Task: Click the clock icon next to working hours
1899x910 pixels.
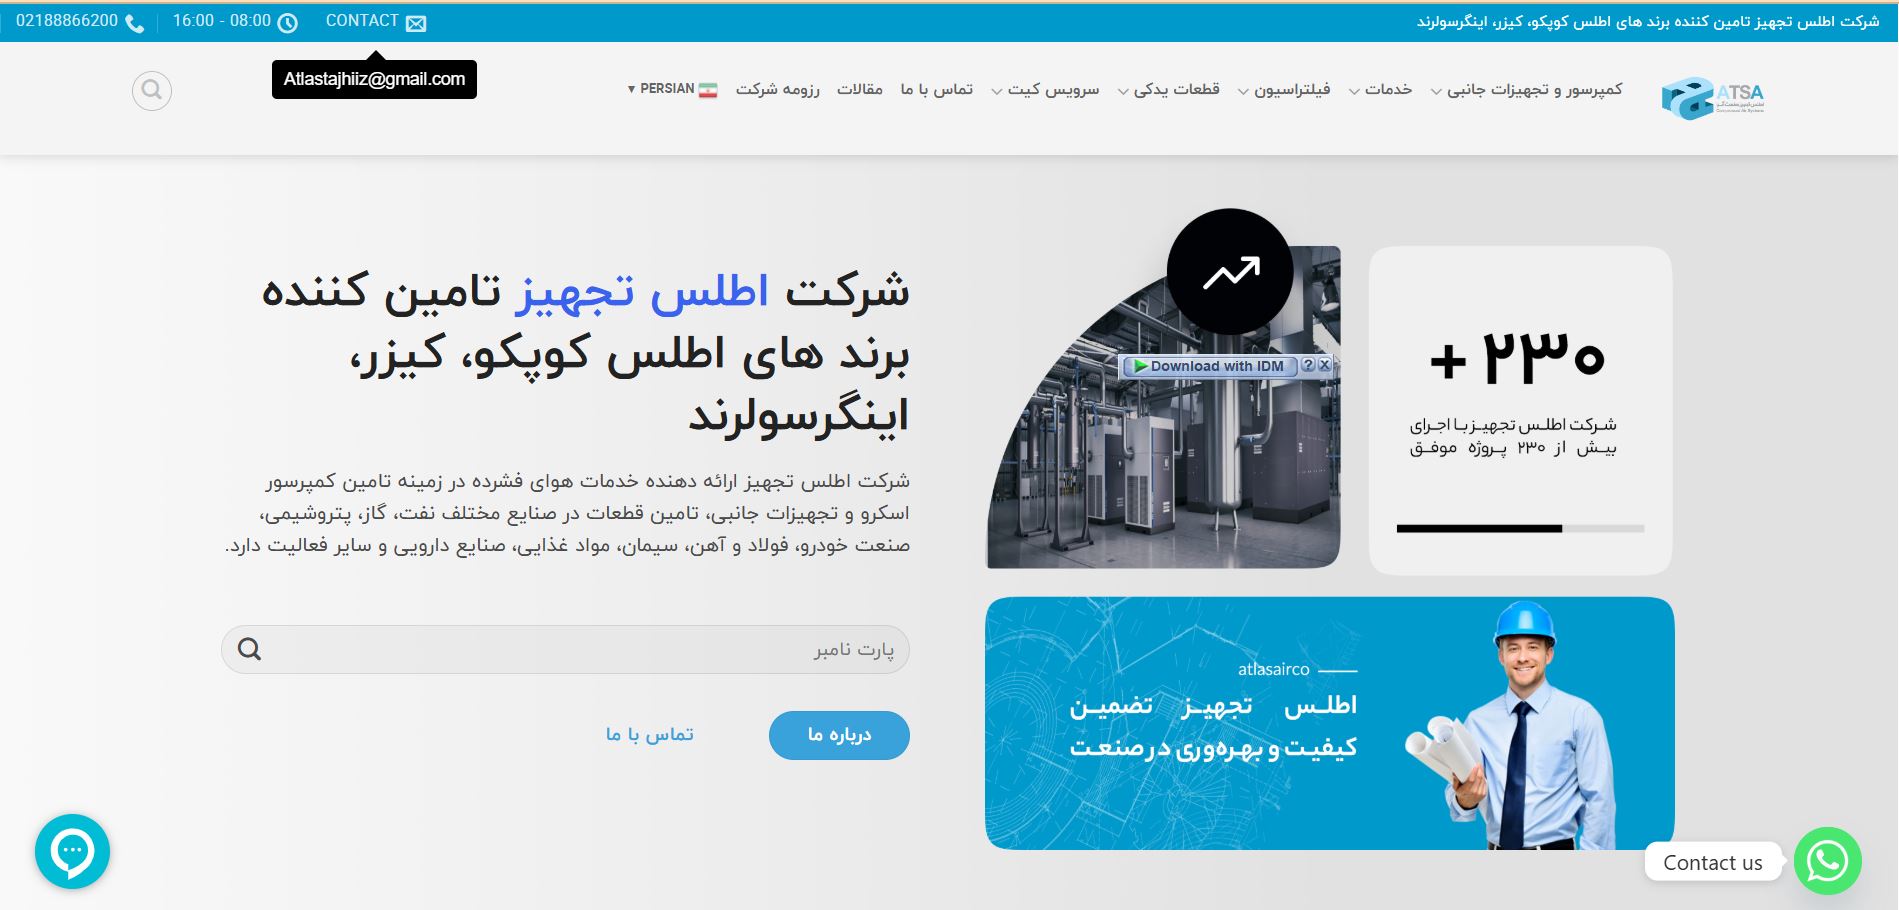Action: (x=287, y=23)
